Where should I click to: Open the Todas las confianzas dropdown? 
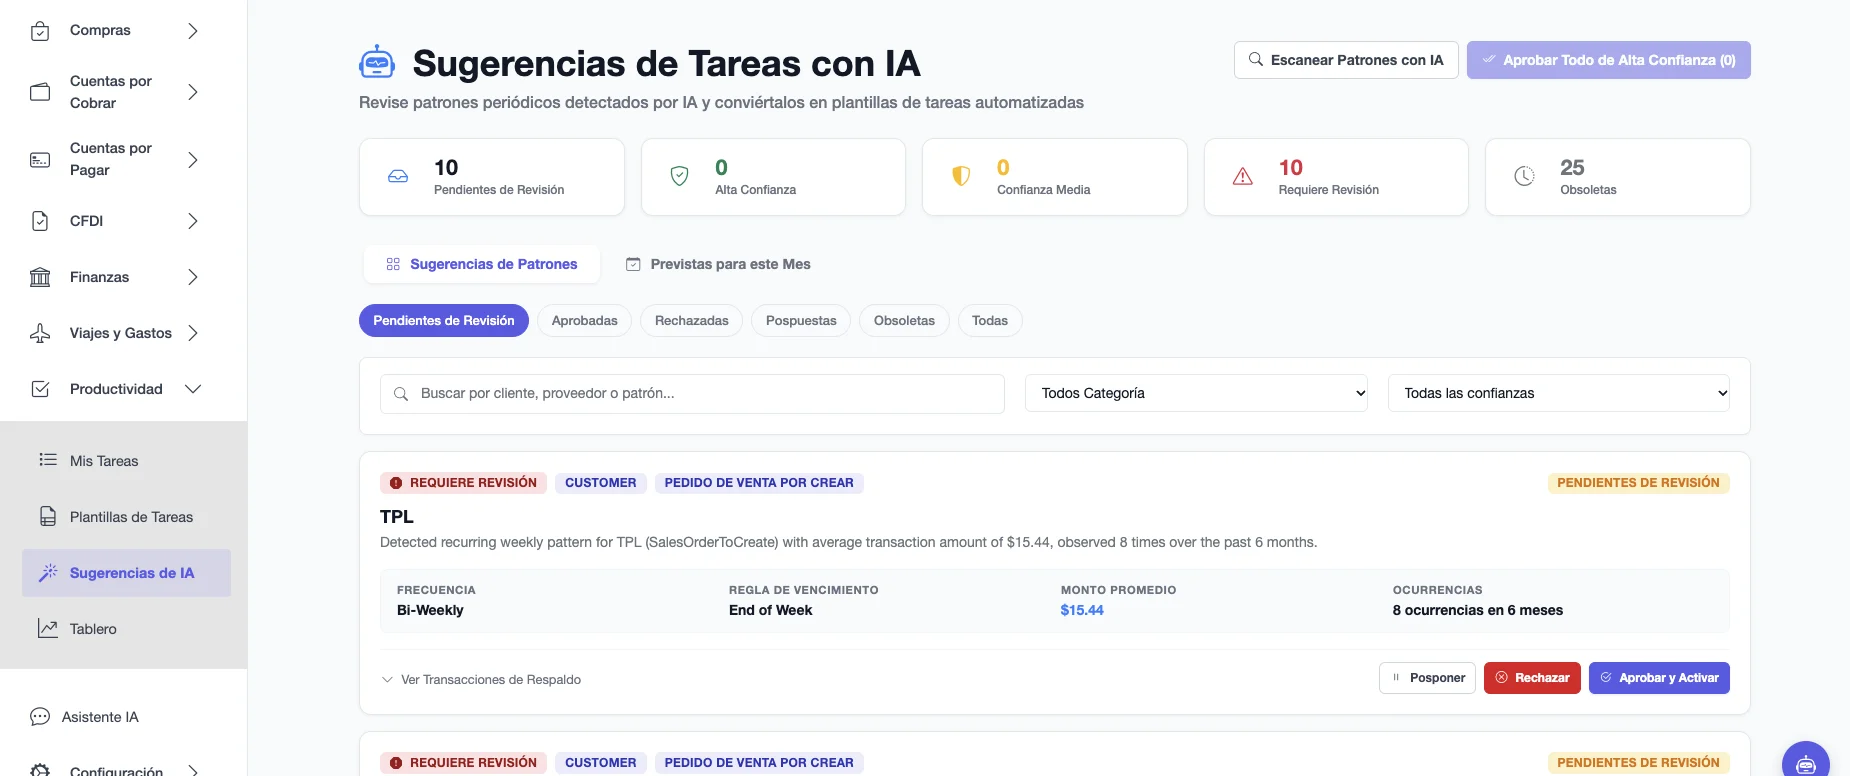[1559, 393]
